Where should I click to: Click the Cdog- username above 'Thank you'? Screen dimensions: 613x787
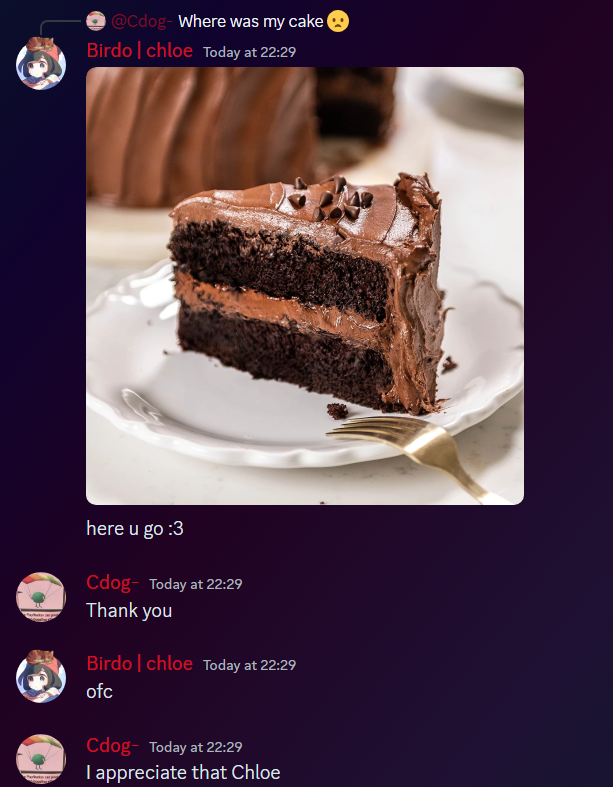[112, 583]
